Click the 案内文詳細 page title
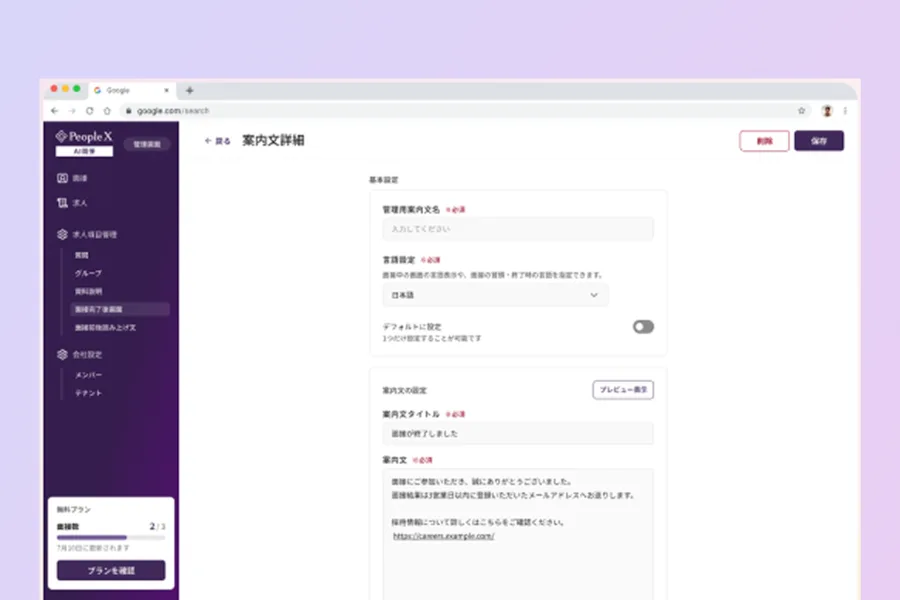900x600 pixels. [273, 141]
